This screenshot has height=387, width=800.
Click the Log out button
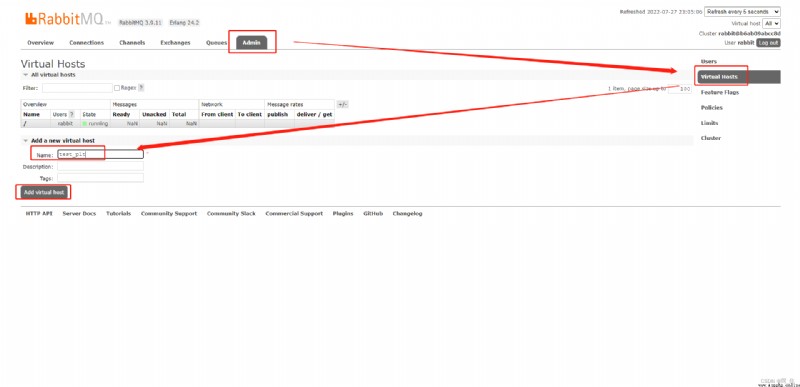(x=768, y=43)
